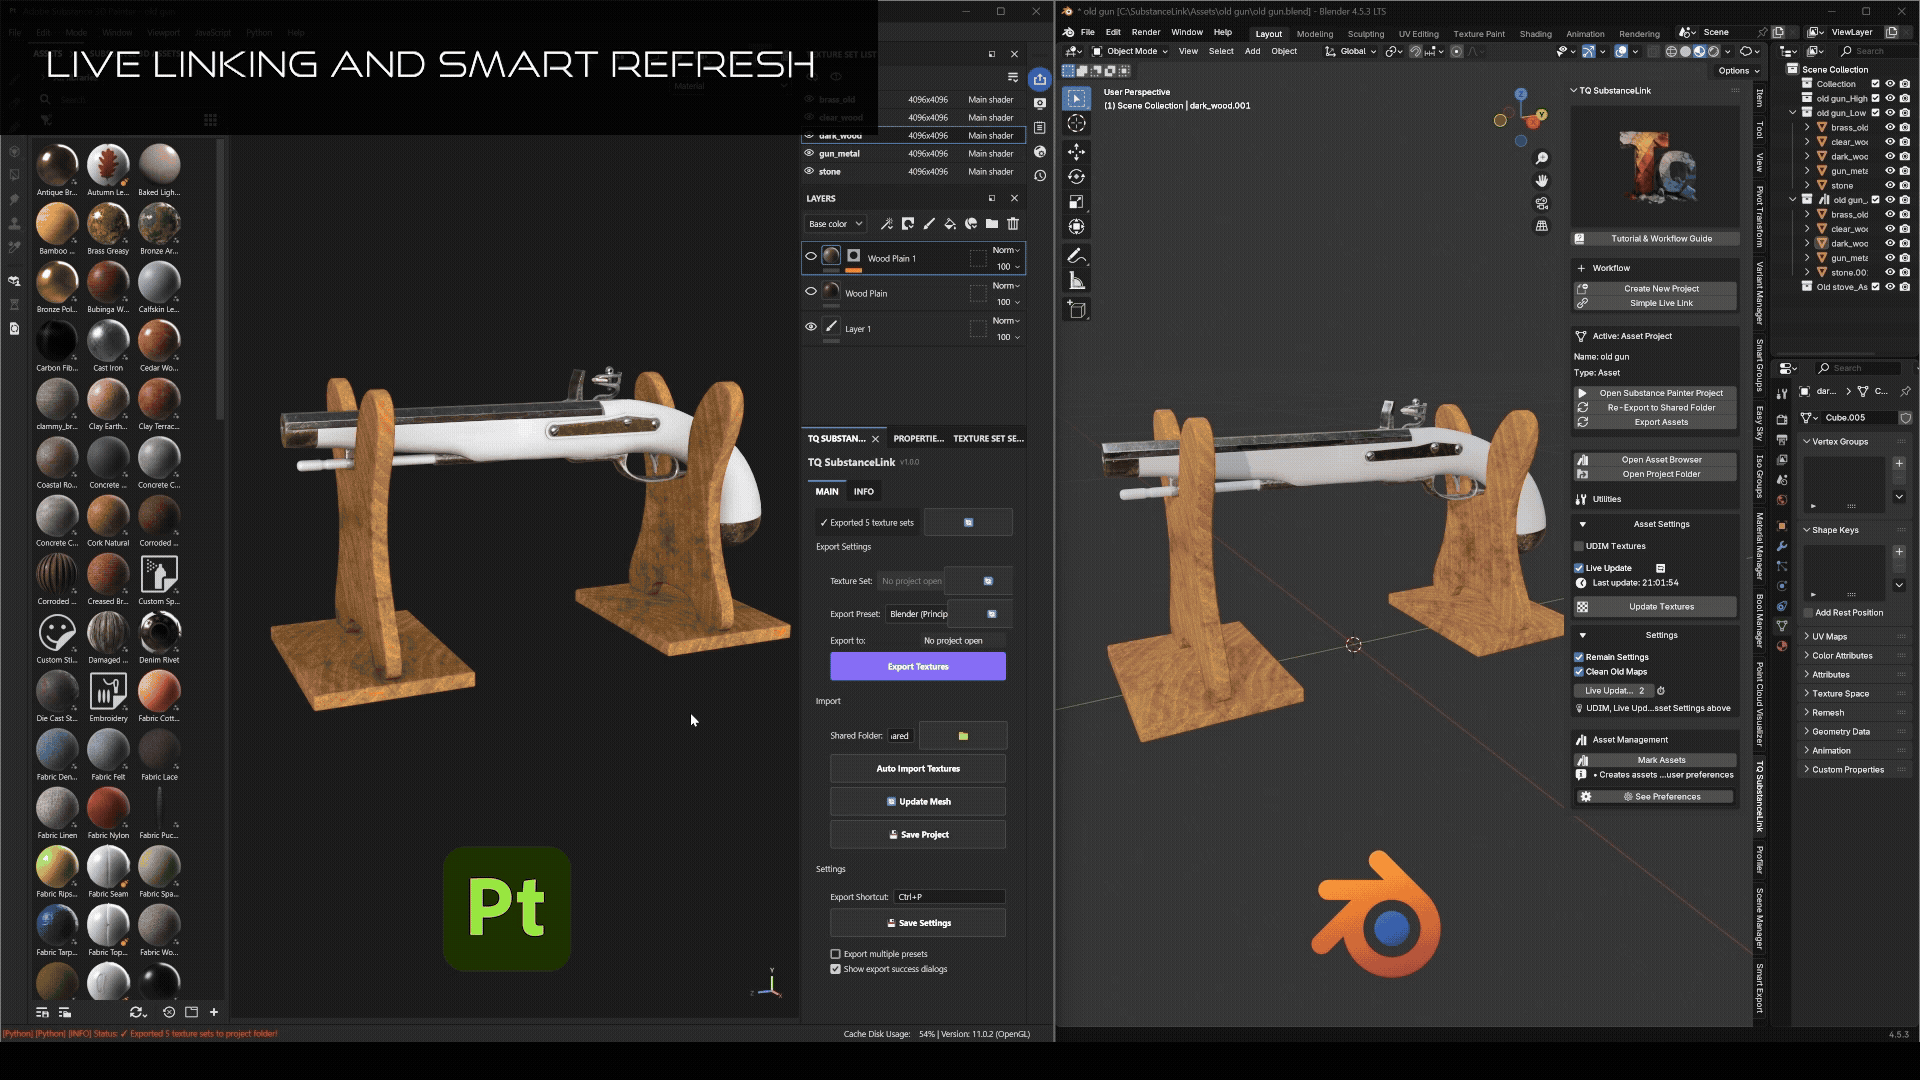
Task: Open the Object Mode dropdown
Action: click(x=1130, y=51)
